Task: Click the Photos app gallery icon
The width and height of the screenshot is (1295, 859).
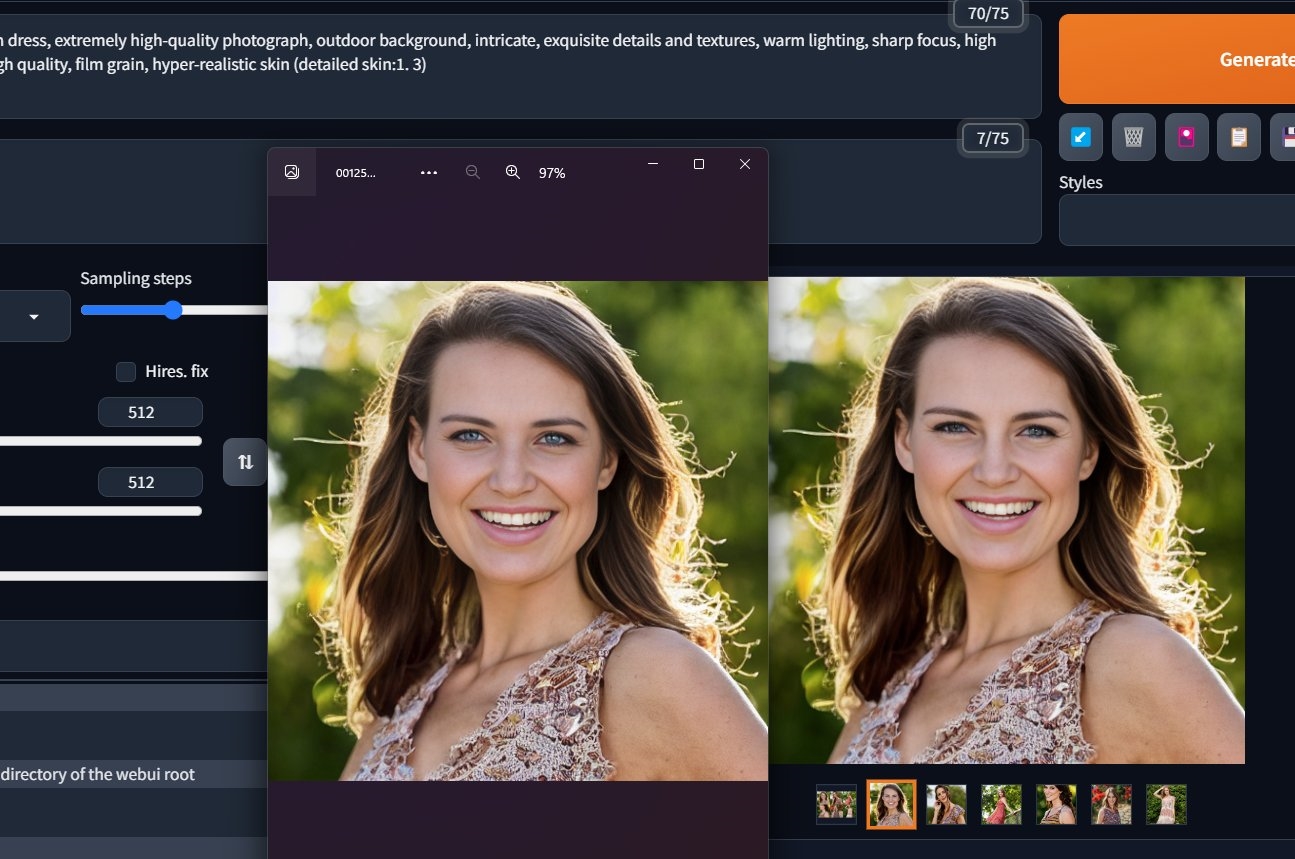Action: 292,172
